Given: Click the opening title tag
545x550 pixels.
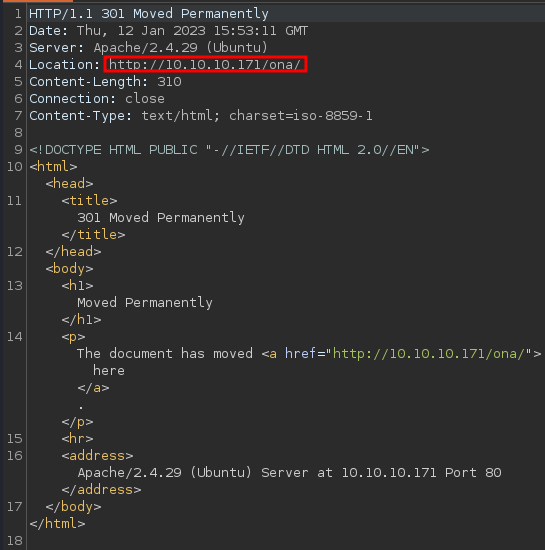Looking at the screenshot, I should tap(89, 201).
